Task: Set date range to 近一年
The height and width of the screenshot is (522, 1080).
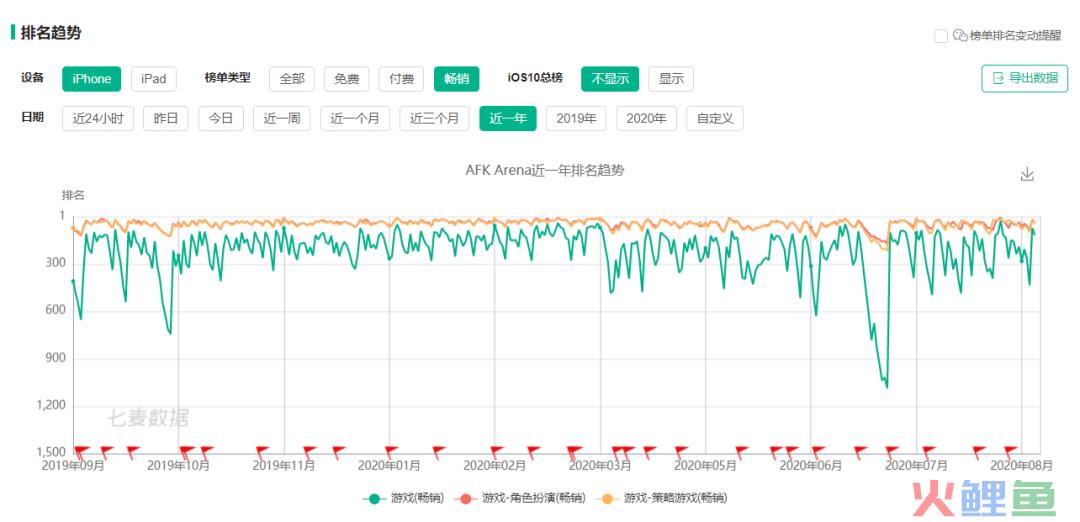Action: (508, 118)
